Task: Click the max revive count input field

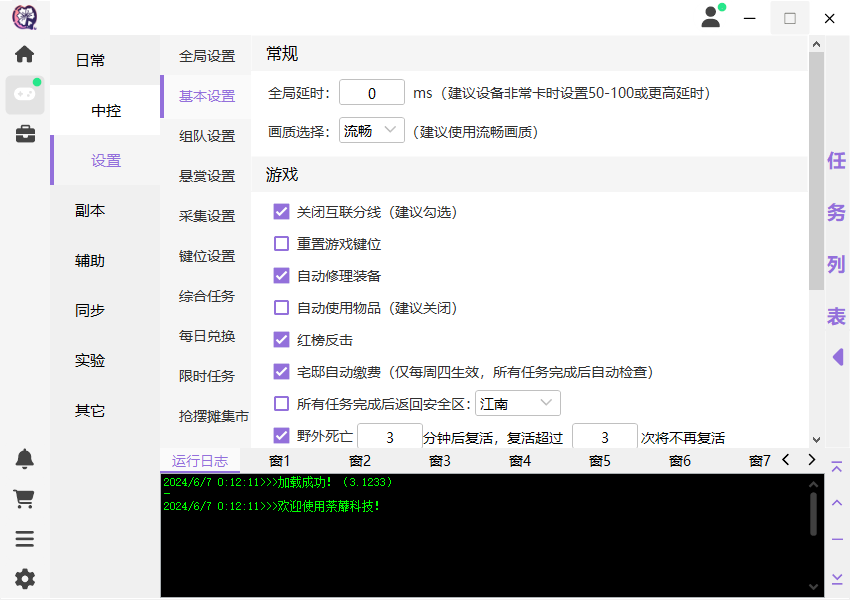Action: [x=605, y=436]
